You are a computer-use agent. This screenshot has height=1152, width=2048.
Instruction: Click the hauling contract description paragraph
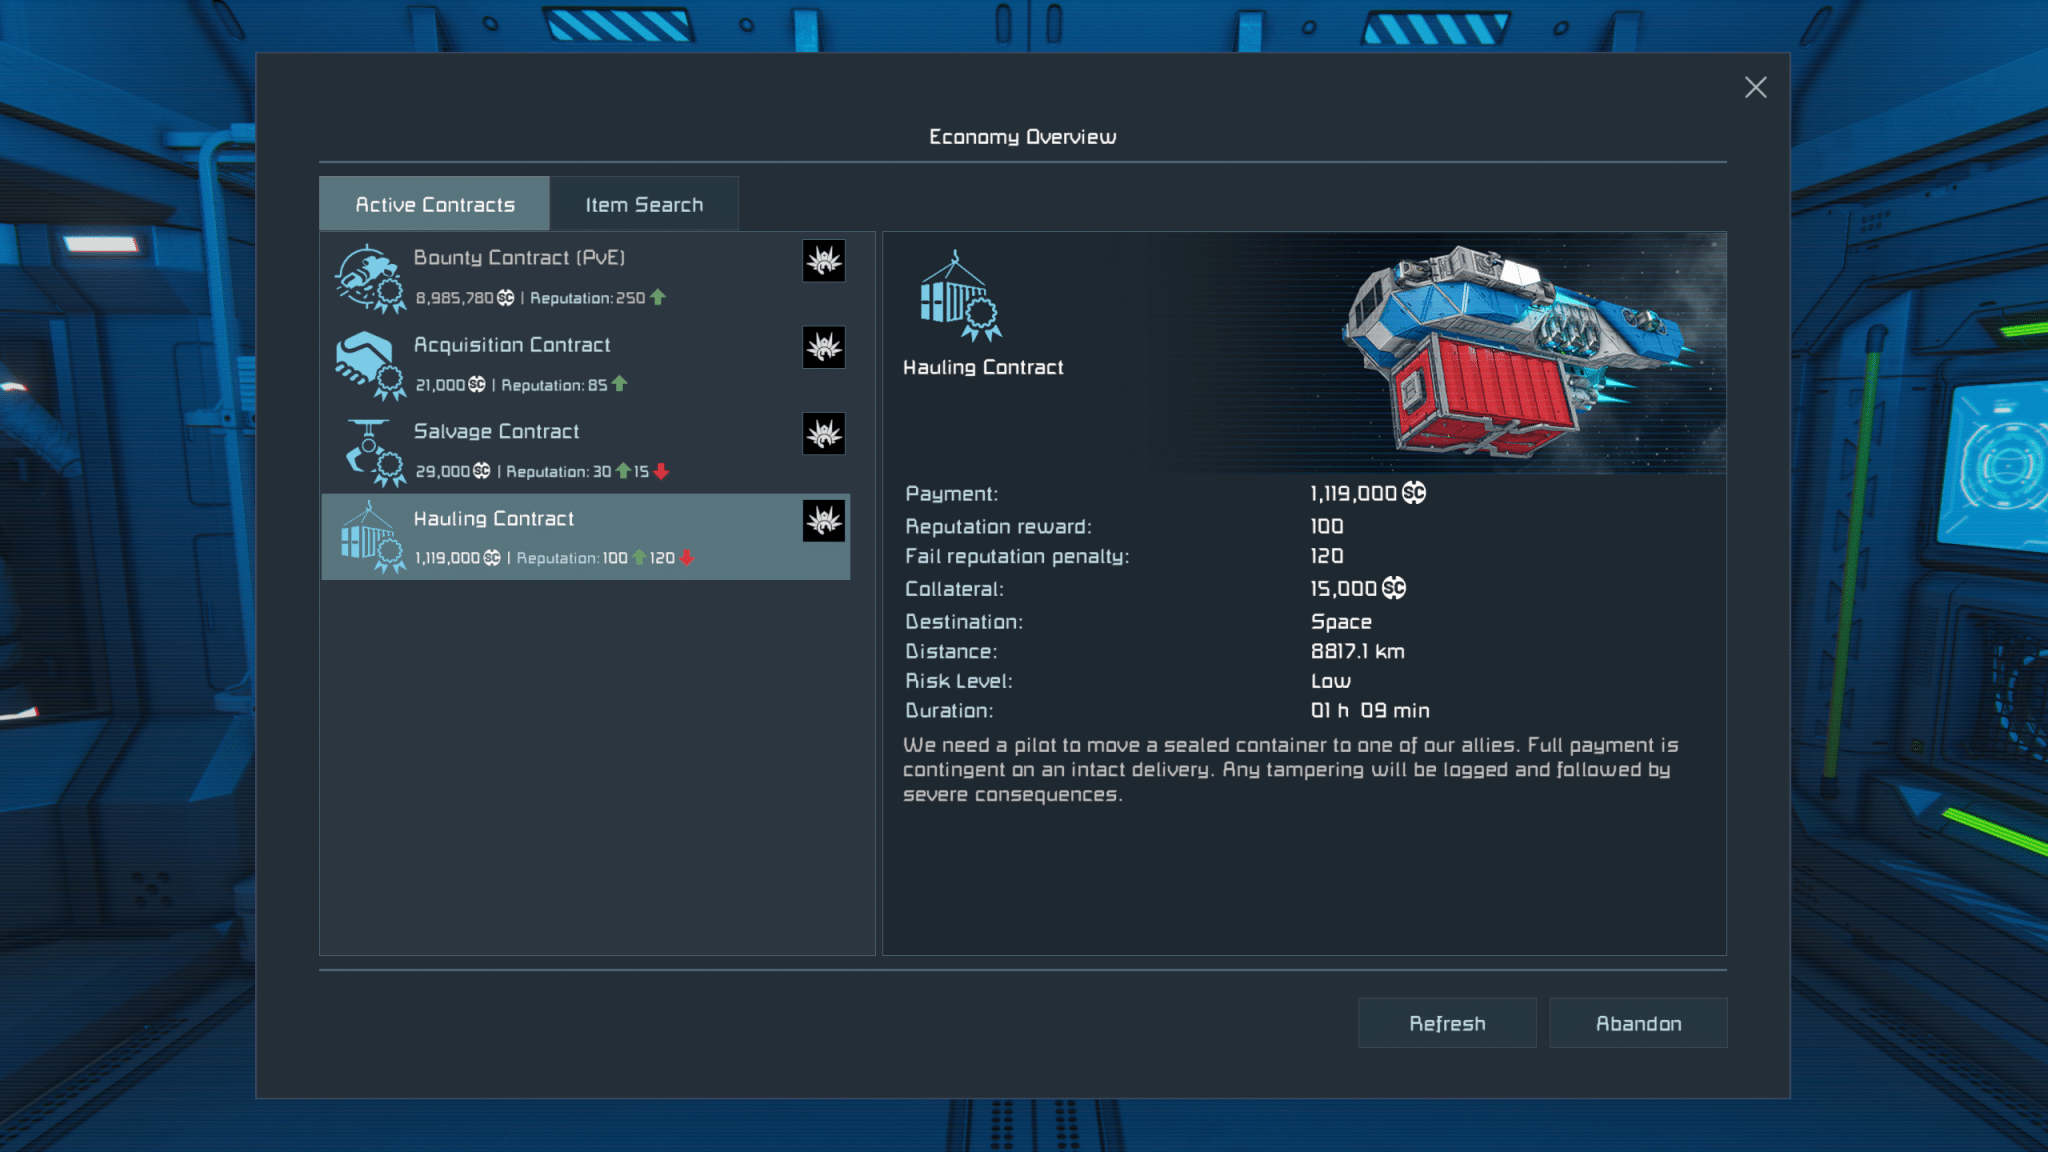coord(1291,770)
